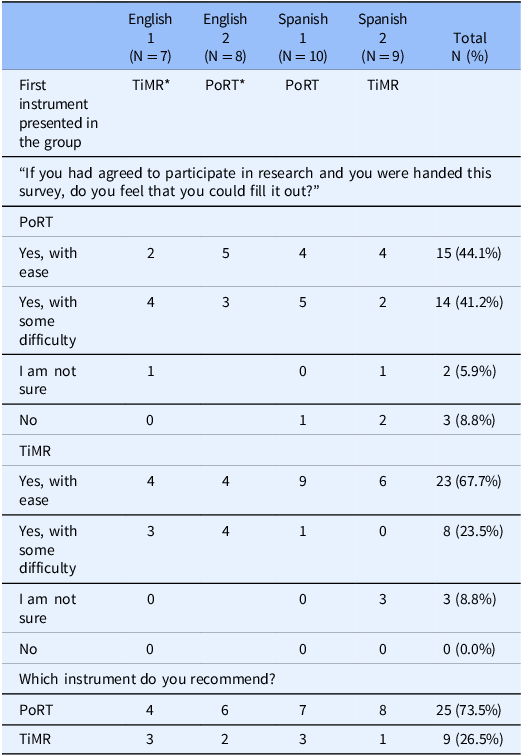Click the survey question text row
This screenshot has height=756, width=523.
click(x=255, y=182)
